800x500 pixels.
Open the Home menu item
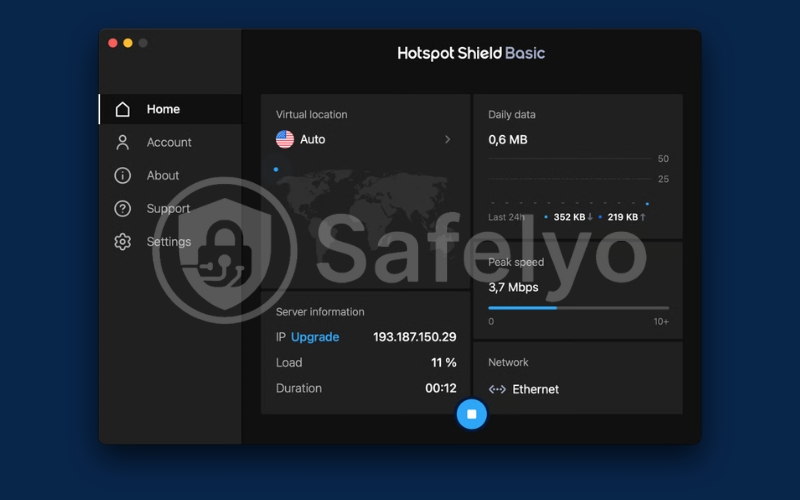coord(170,109)
